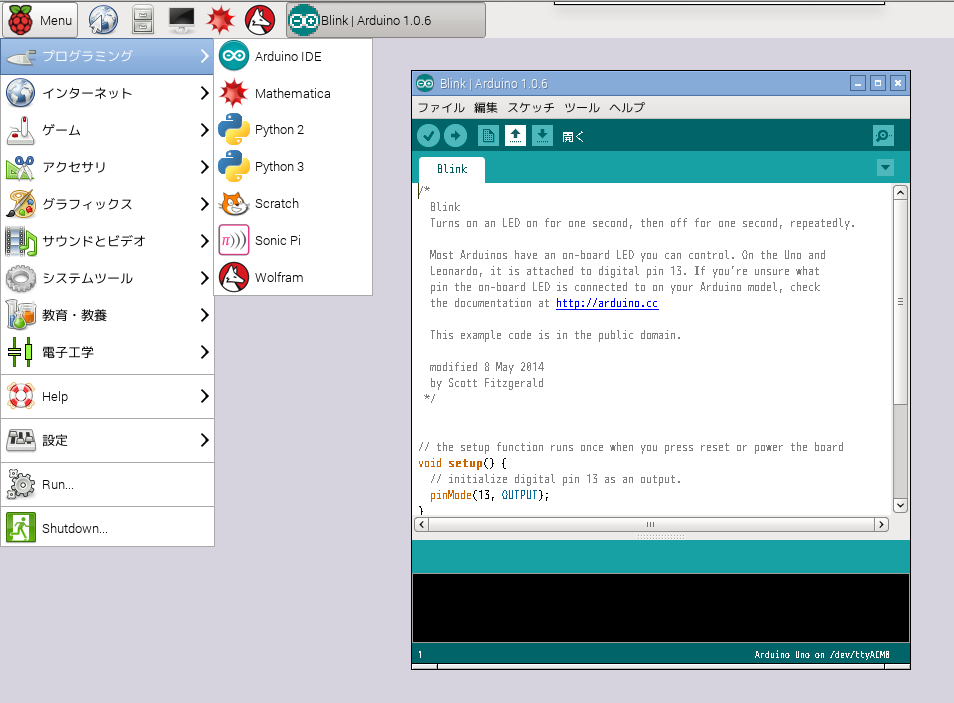Click the Mathematica launcher in top panel

point(220,20)
